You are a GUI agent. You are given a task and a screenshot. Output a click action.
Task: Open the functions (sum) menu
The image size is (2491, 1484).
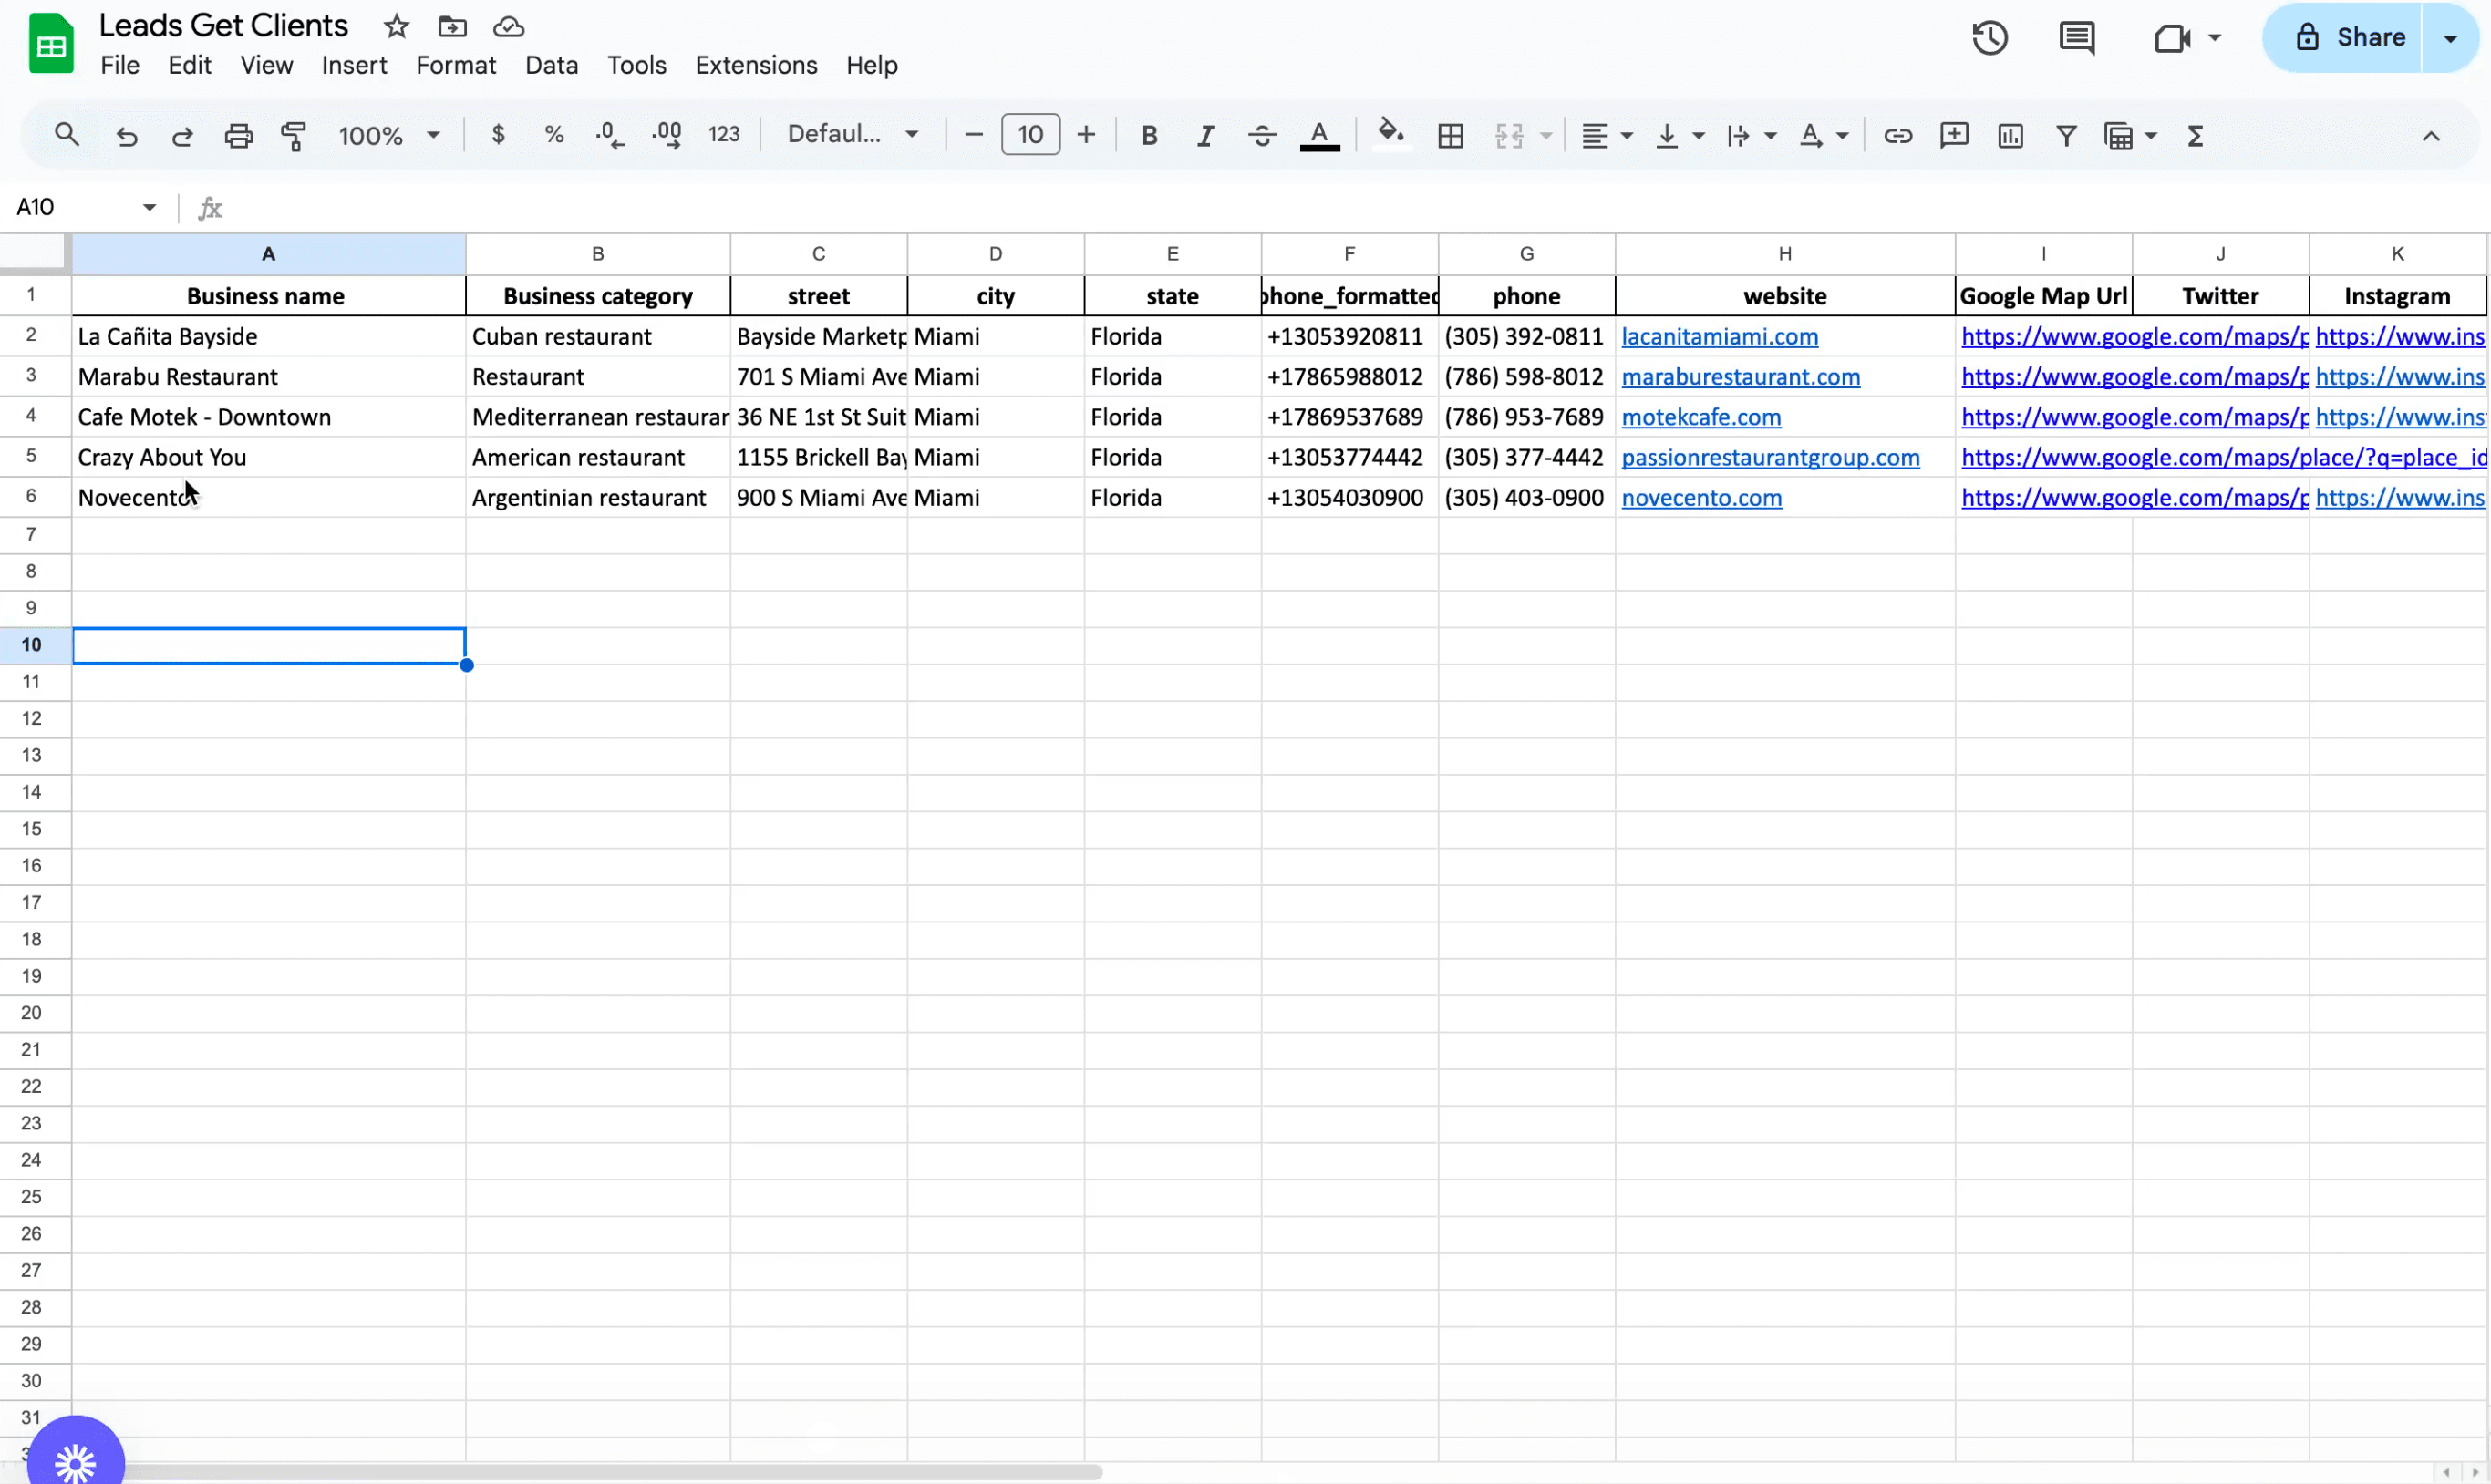click(2194, 135)
